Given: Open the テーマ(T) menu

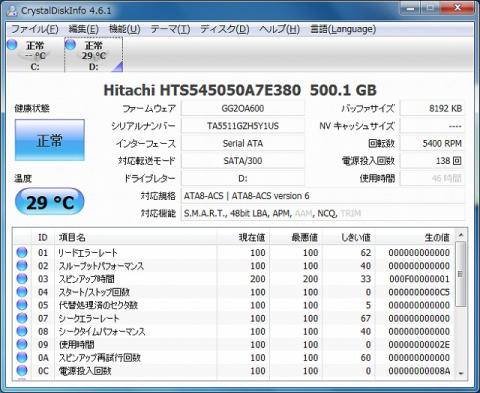Looking at the screenshot, I should pos(170,29).
